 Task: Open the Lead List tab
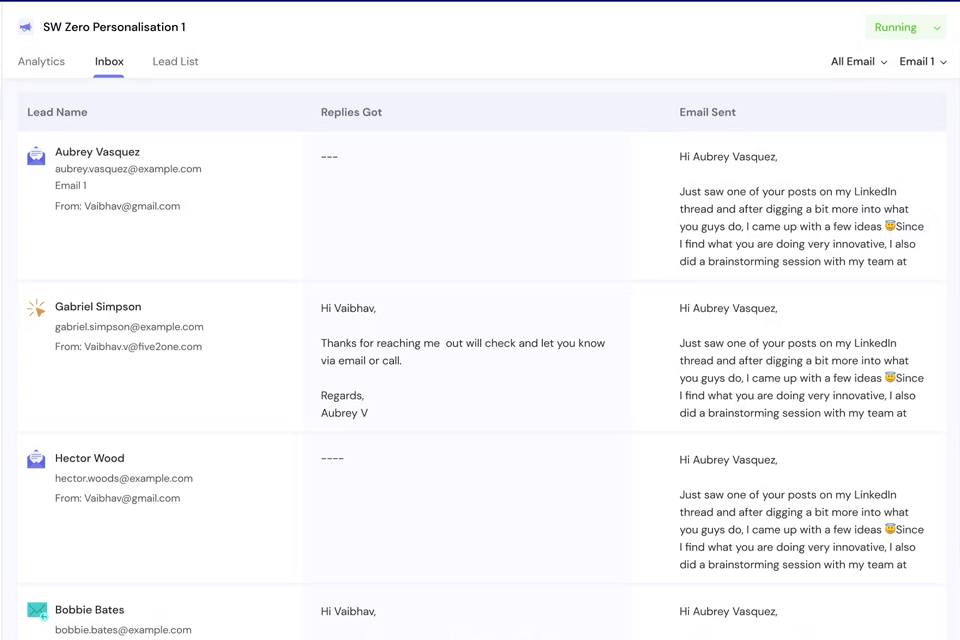point(175,61)
